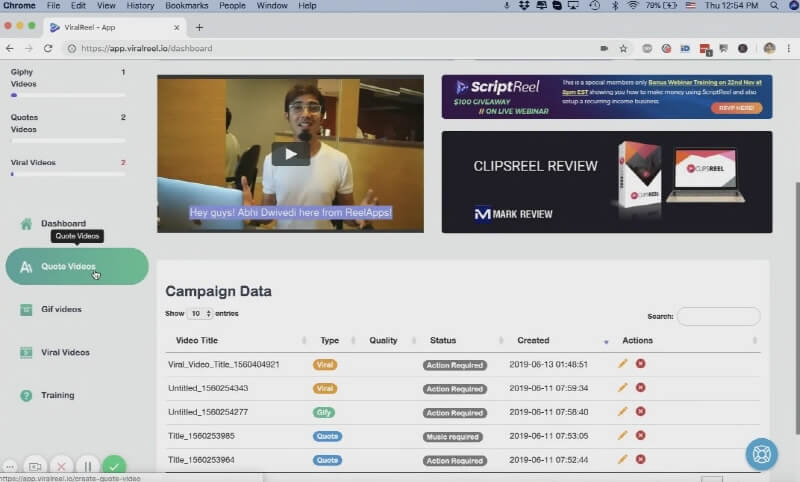Click the page vertical scrollbar
The height and width of the screenshot is (482, 800).
[797, 308]
